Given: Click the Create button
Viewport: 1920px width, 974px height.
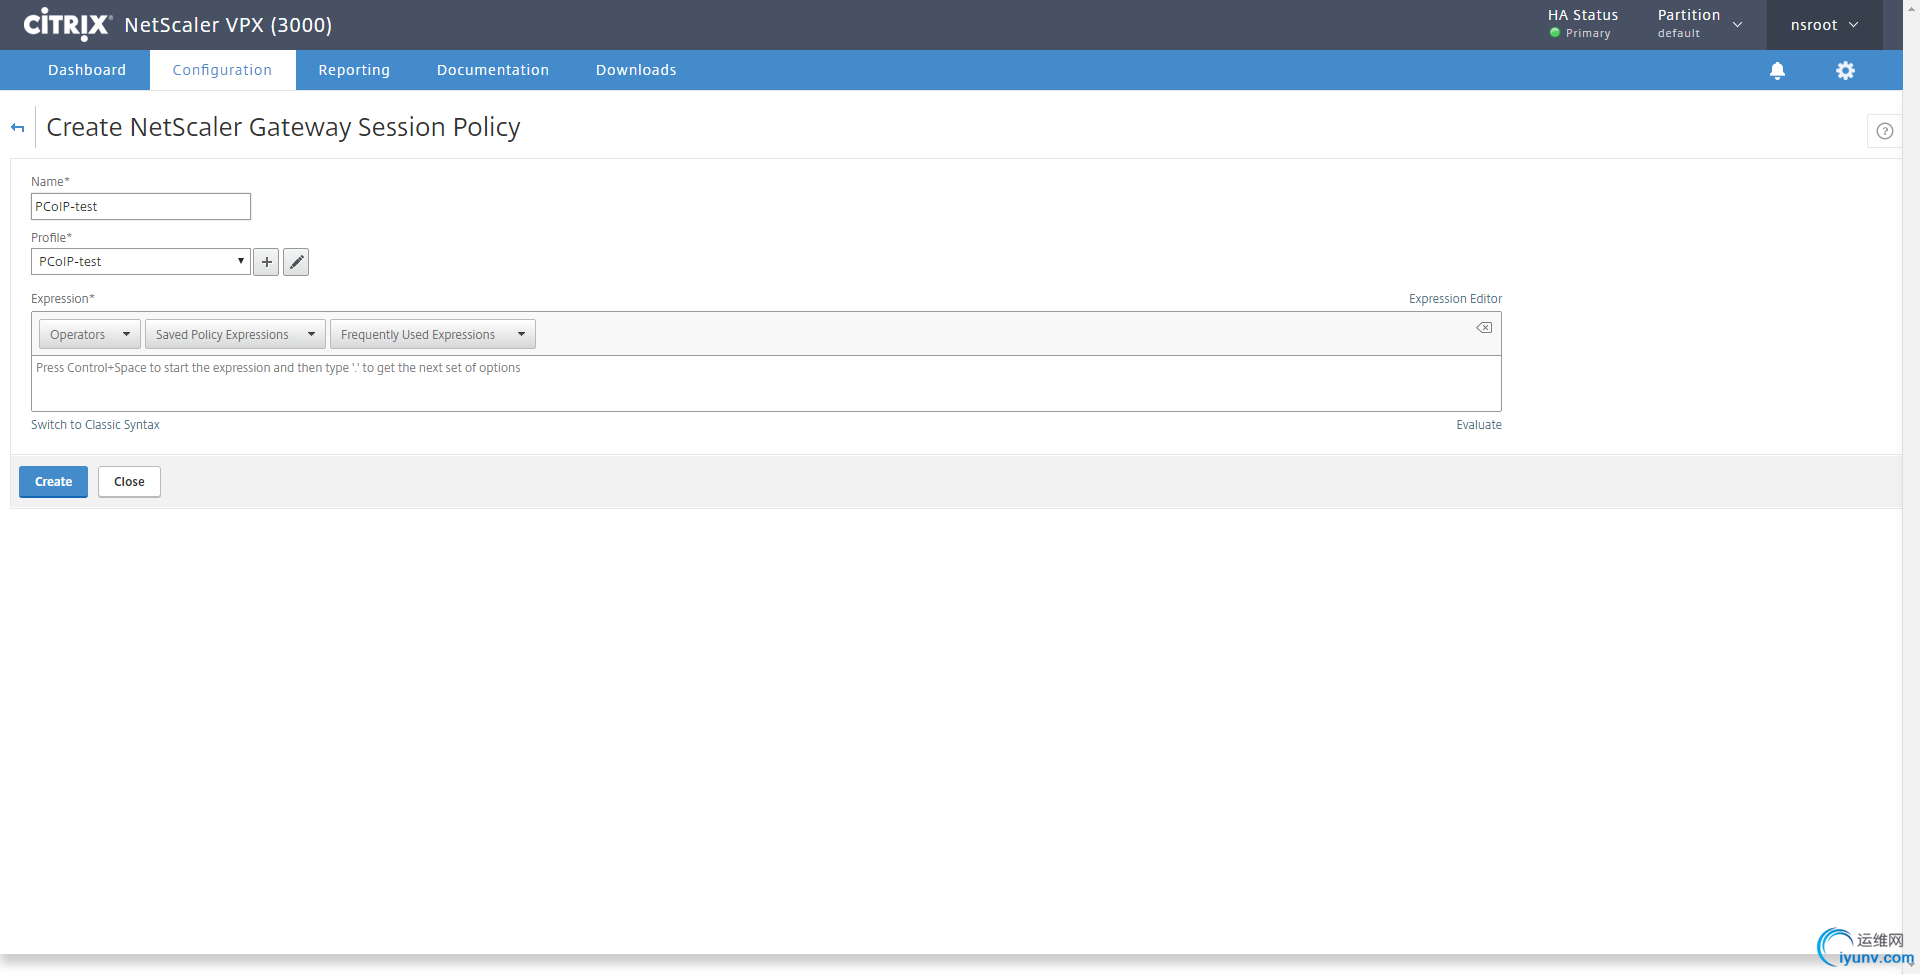Looking at the screenshot, I should [x=54, y=482].
